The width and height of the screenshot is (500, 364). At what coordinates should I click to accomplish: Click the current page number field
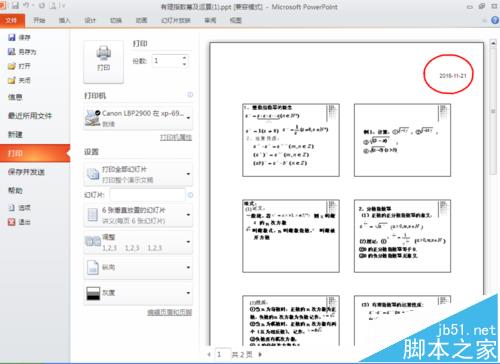[x=222, y=354]
